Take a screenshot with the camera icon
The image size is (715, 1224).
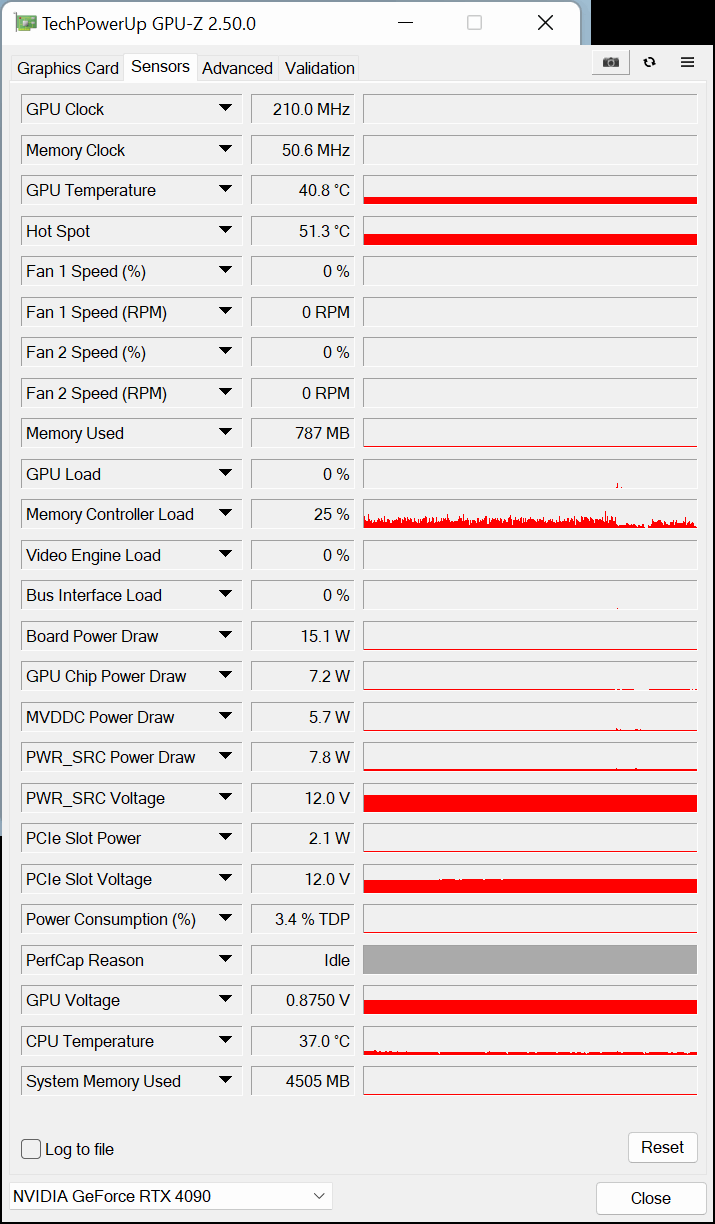click(611, 62)
